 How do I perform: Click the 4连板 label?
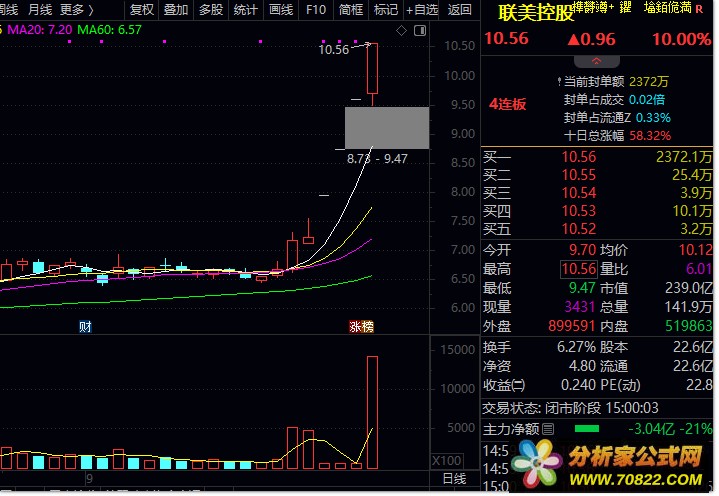508,105
